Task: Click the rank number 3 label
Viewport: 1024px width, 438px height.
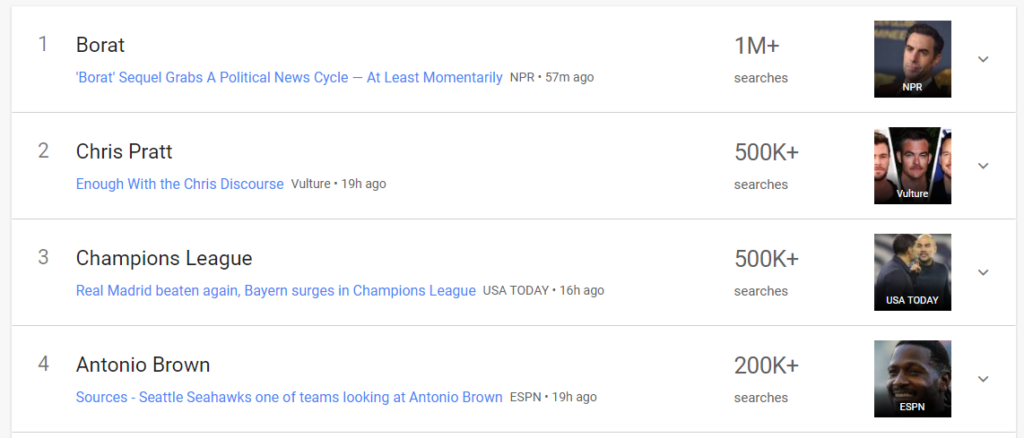Action: (43, 257)
